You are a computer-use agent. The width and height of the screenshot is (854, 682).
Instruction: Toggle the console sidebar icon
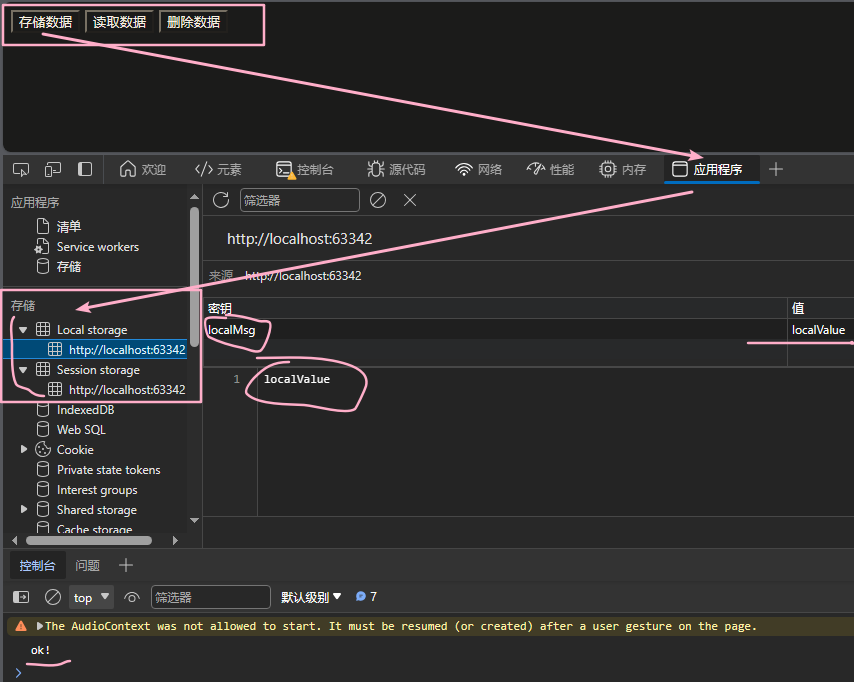[21, 597]
